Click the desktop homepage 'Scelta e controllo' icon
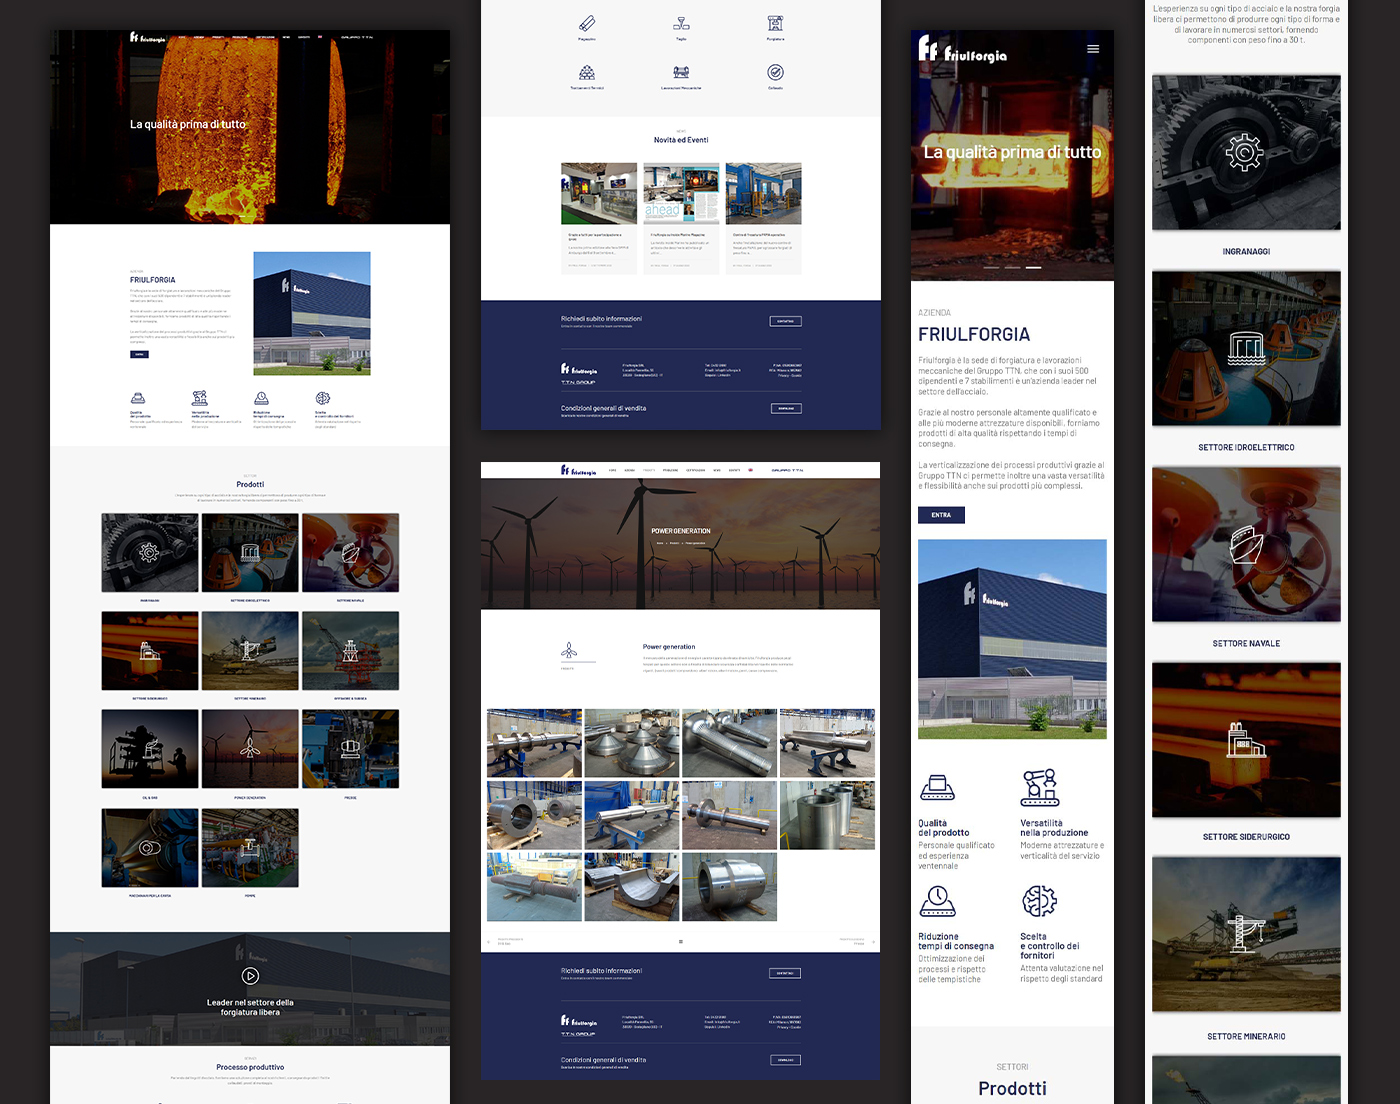 pos(323,398)
